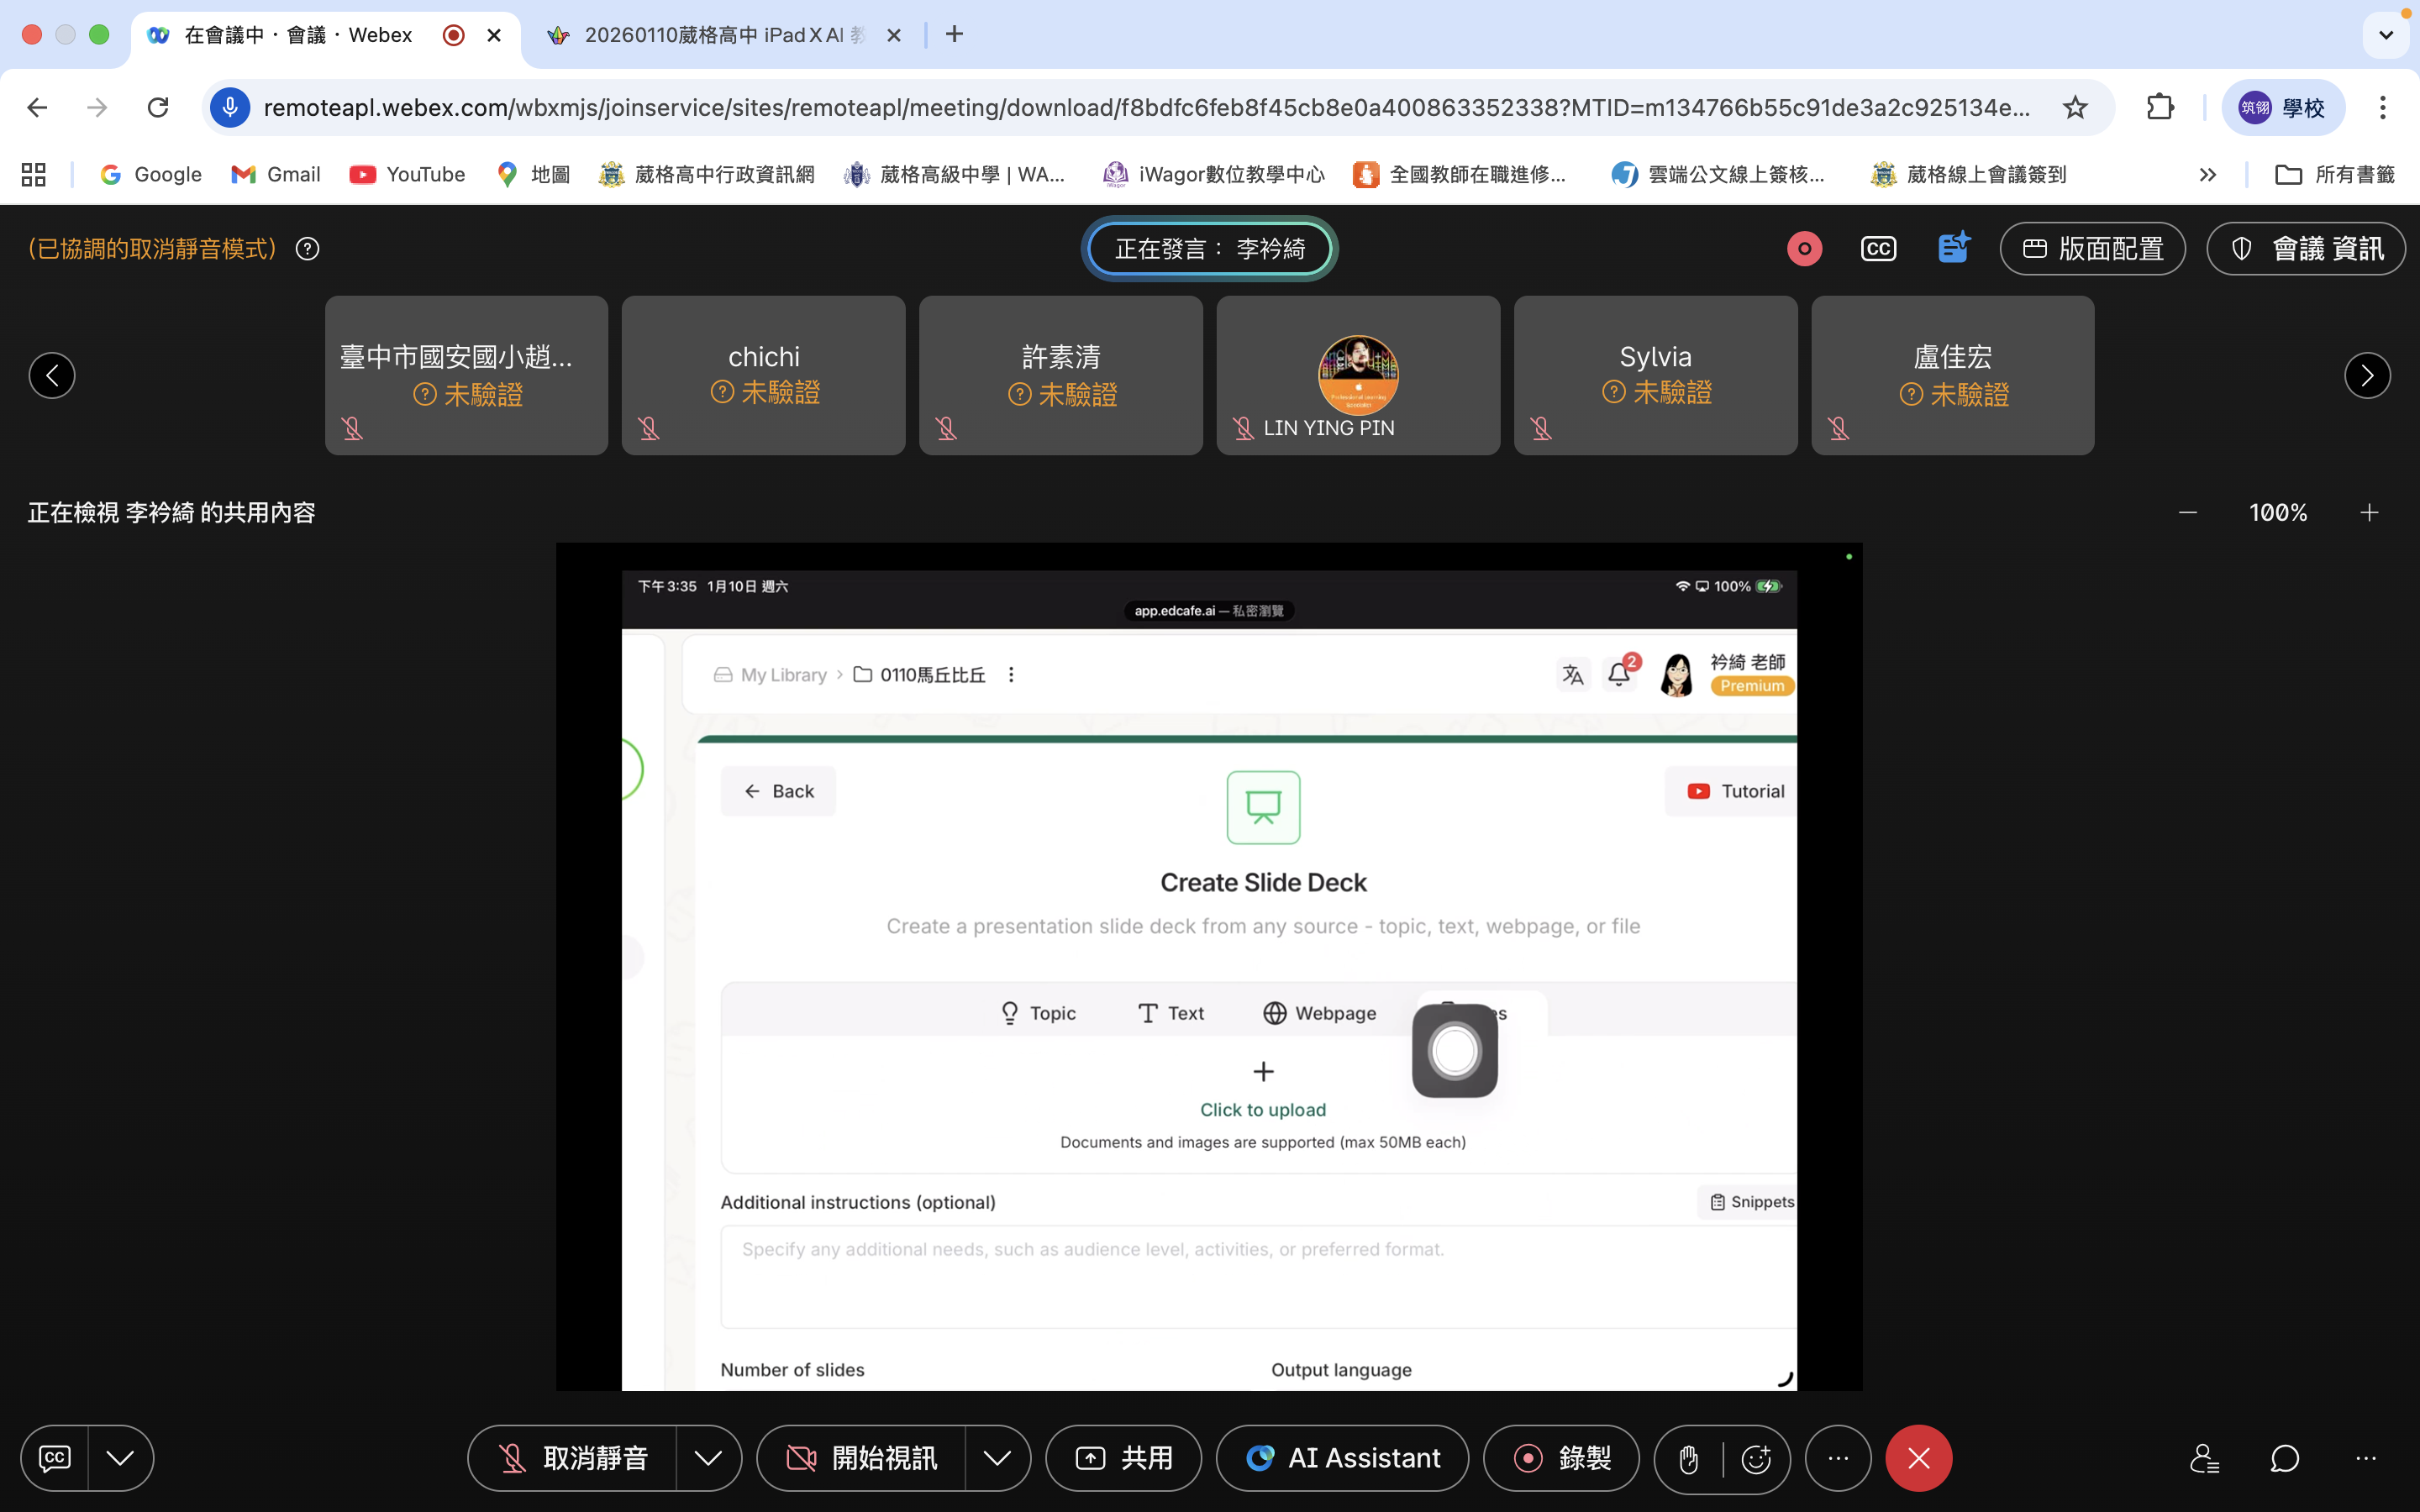The image size is (2420, 1512).
Task: Turn on camera with 開始視訊
Action: [x=862, y=1458]
